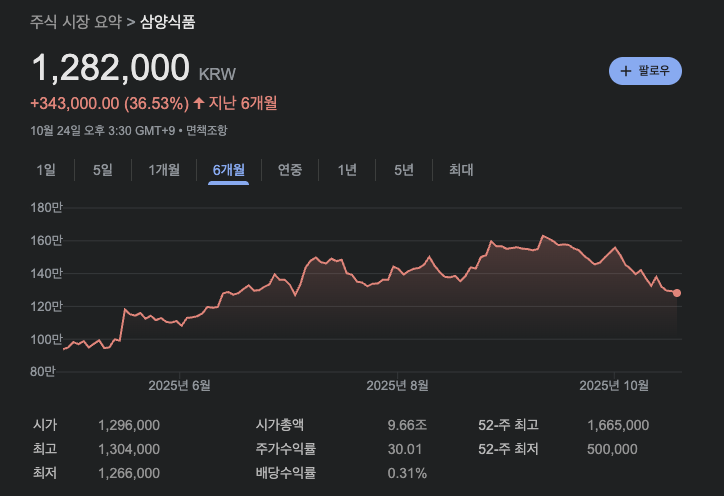Click the 삼양식품 stock name in breadcrumb
724x496 pixels.
pyautogui.click(x=168, y=20)
